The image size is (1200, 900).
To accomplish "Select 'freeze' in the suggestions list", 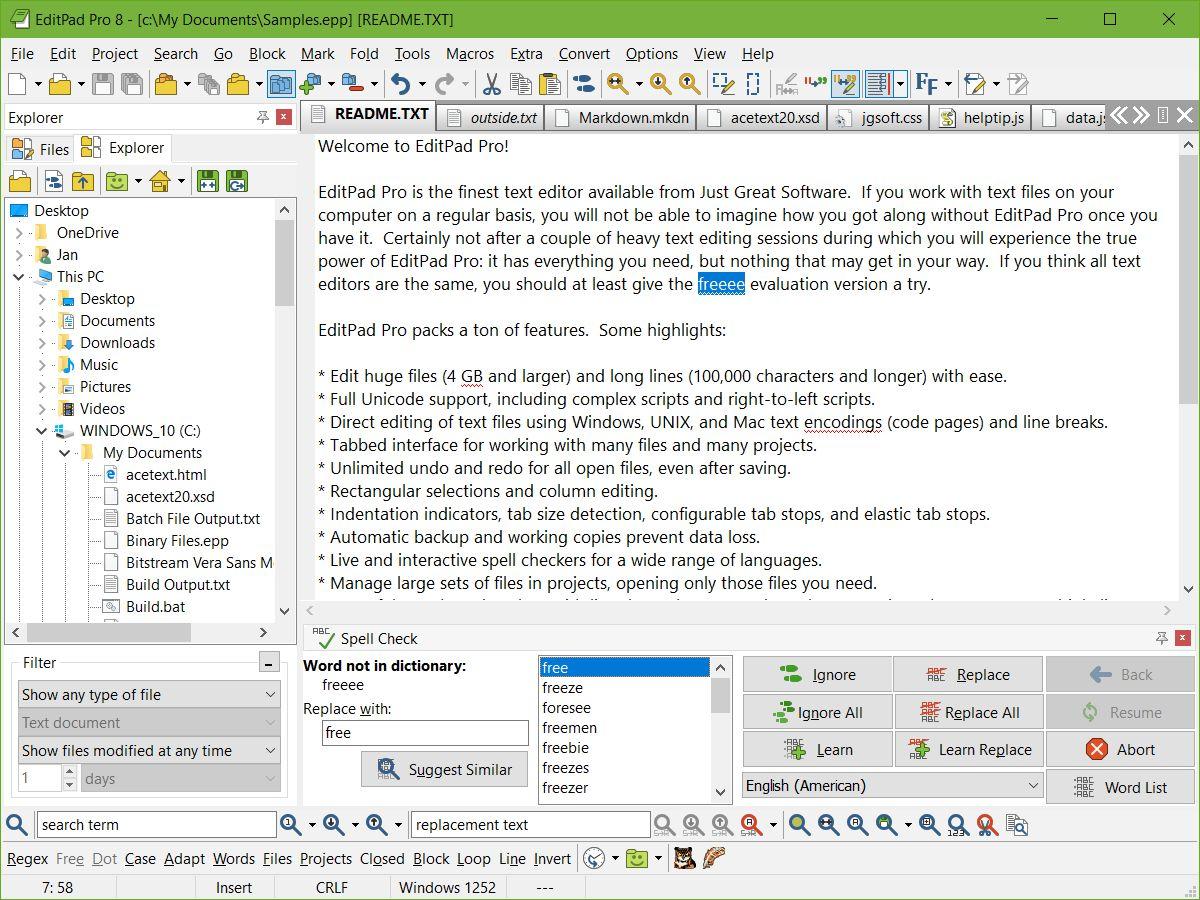I will coord(624,687).
